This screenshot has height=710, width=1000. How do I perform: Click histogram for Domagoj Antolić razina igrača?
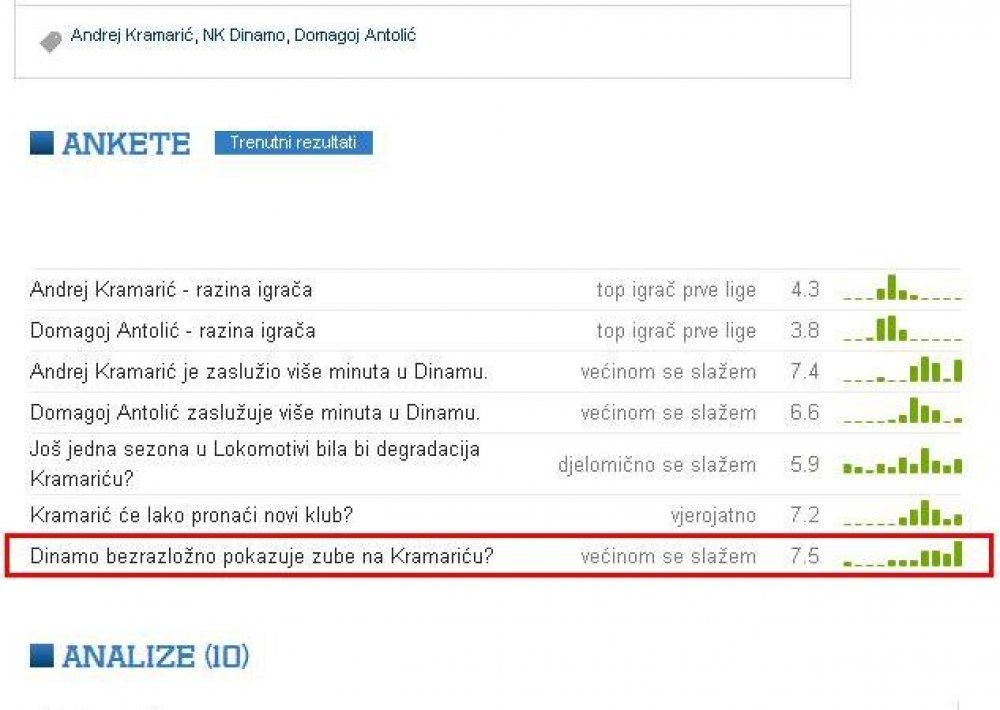pos(902,329)
